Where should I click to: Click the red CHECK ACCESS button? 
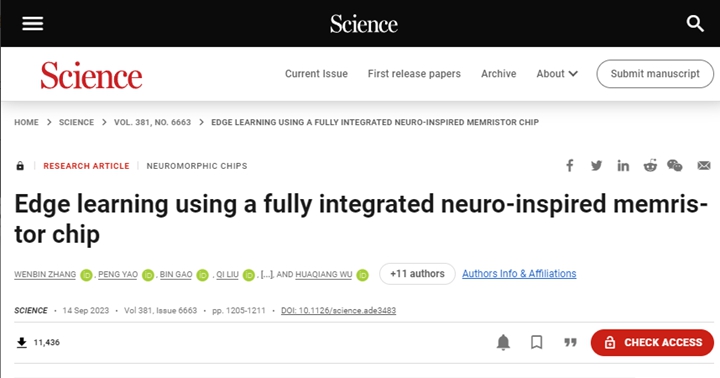tap(652, 343)
